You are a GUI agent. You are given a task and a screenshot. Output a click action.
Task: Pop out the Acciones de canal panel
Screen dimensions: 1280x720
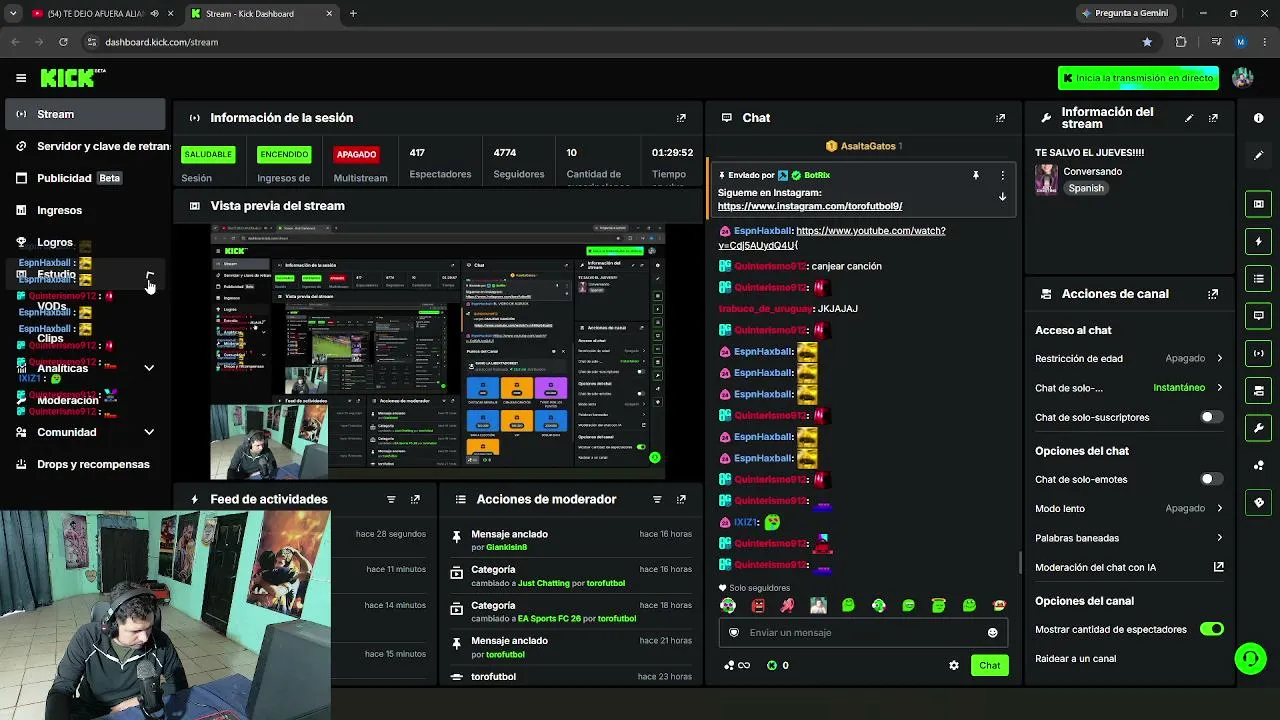click(x=1213, y=294)
